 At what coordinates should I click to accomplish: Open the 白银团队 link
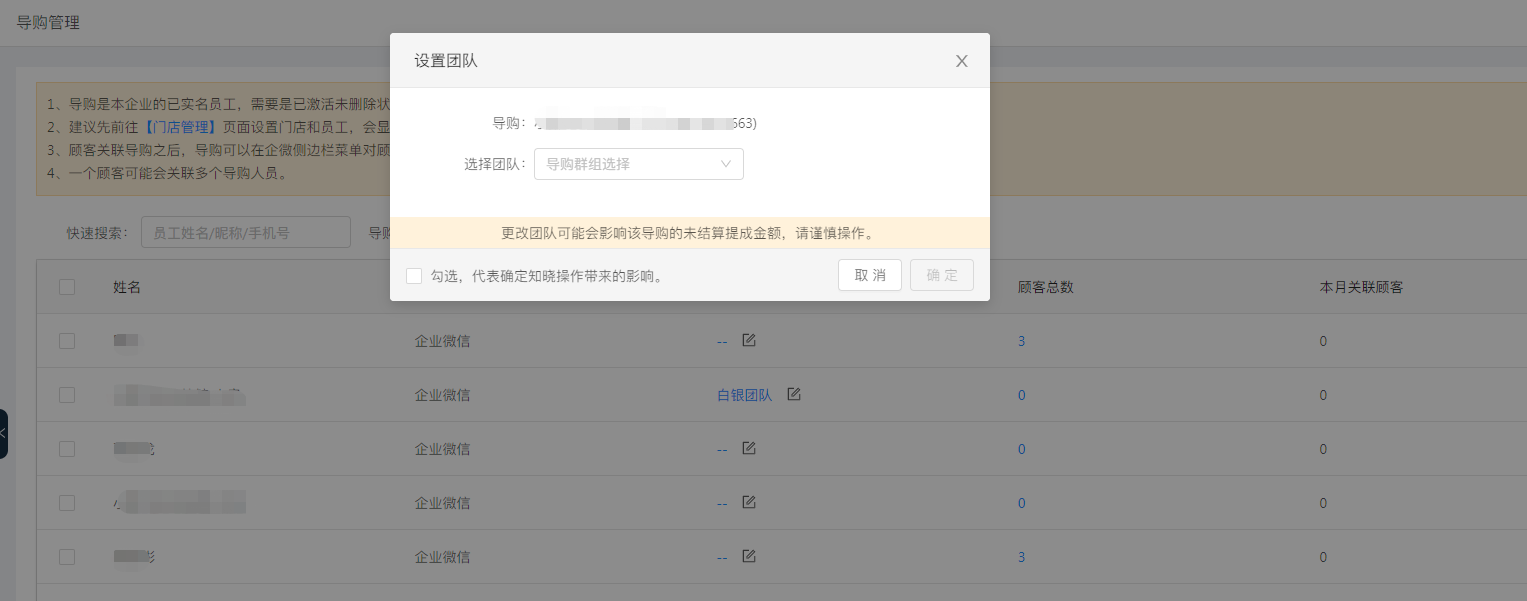744,395
